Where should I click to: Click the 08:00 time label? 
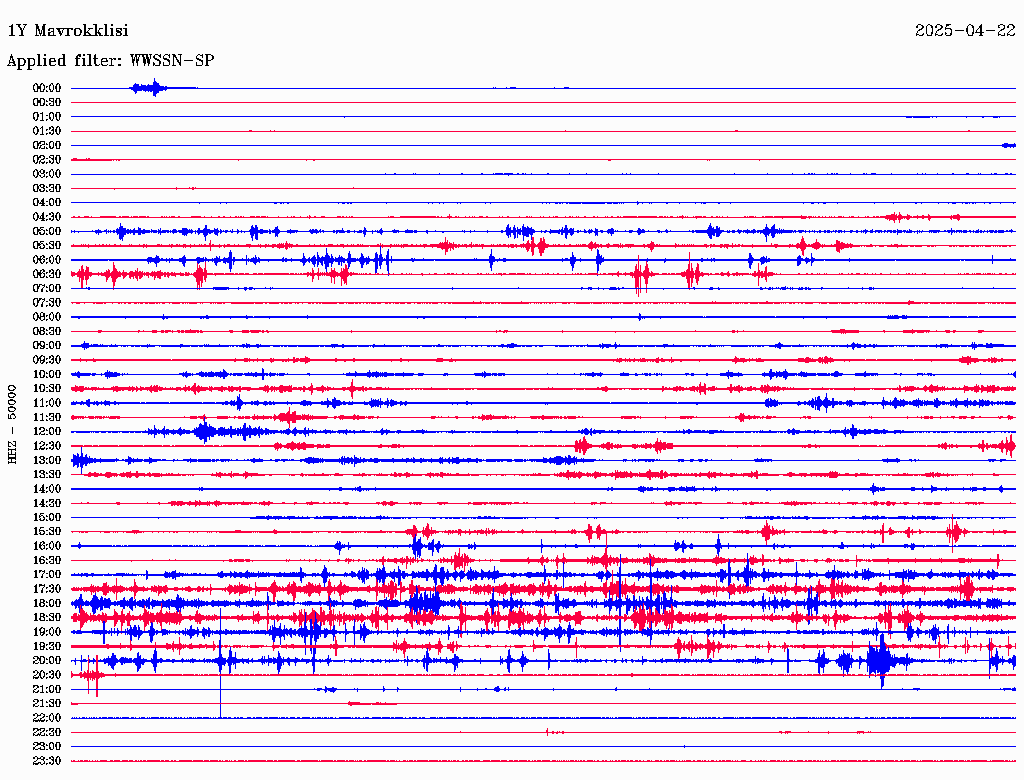click(x=47, y=317)
